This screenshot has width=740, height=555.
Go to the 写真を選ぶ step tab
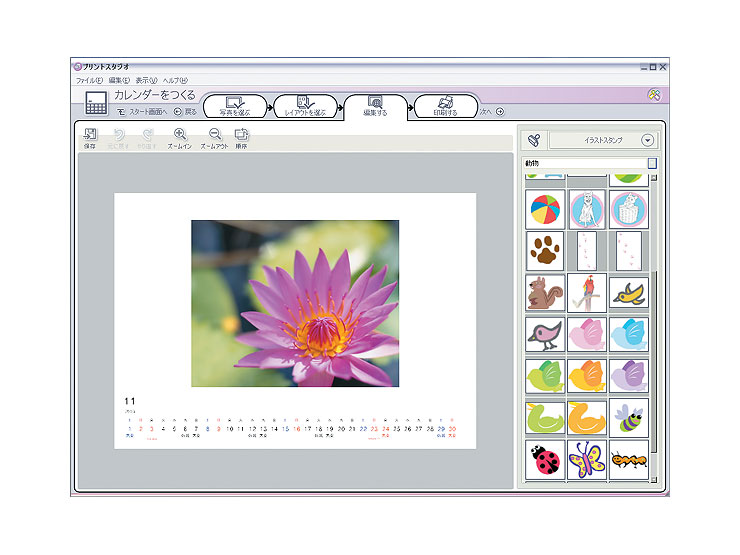pyautogui.click(x=236, y=105)
